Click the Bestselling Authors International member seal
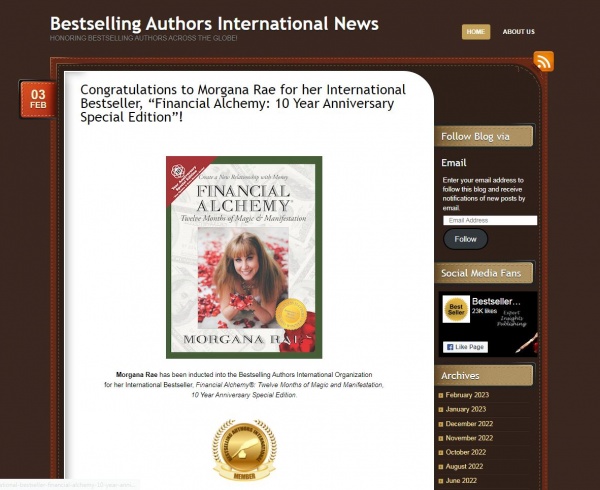Image resolution: width=600 pixels, height=490 pixels. [x=245, y=450]
